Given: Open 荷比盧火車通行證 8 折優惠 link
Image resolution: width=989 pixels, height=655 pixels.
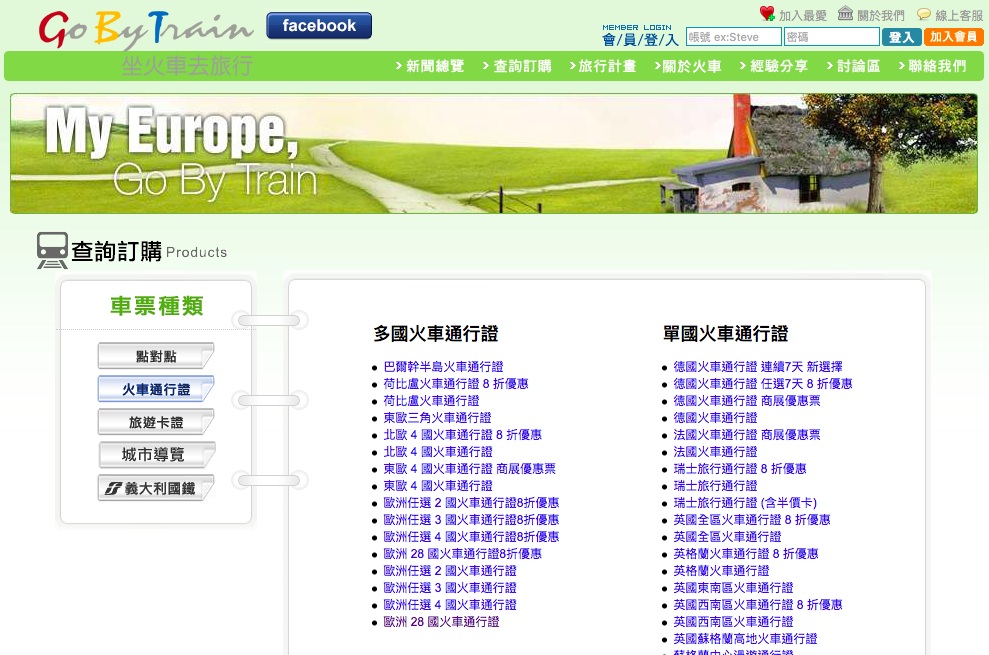Looking at the screenshot, I should click(x=456, y=384).
